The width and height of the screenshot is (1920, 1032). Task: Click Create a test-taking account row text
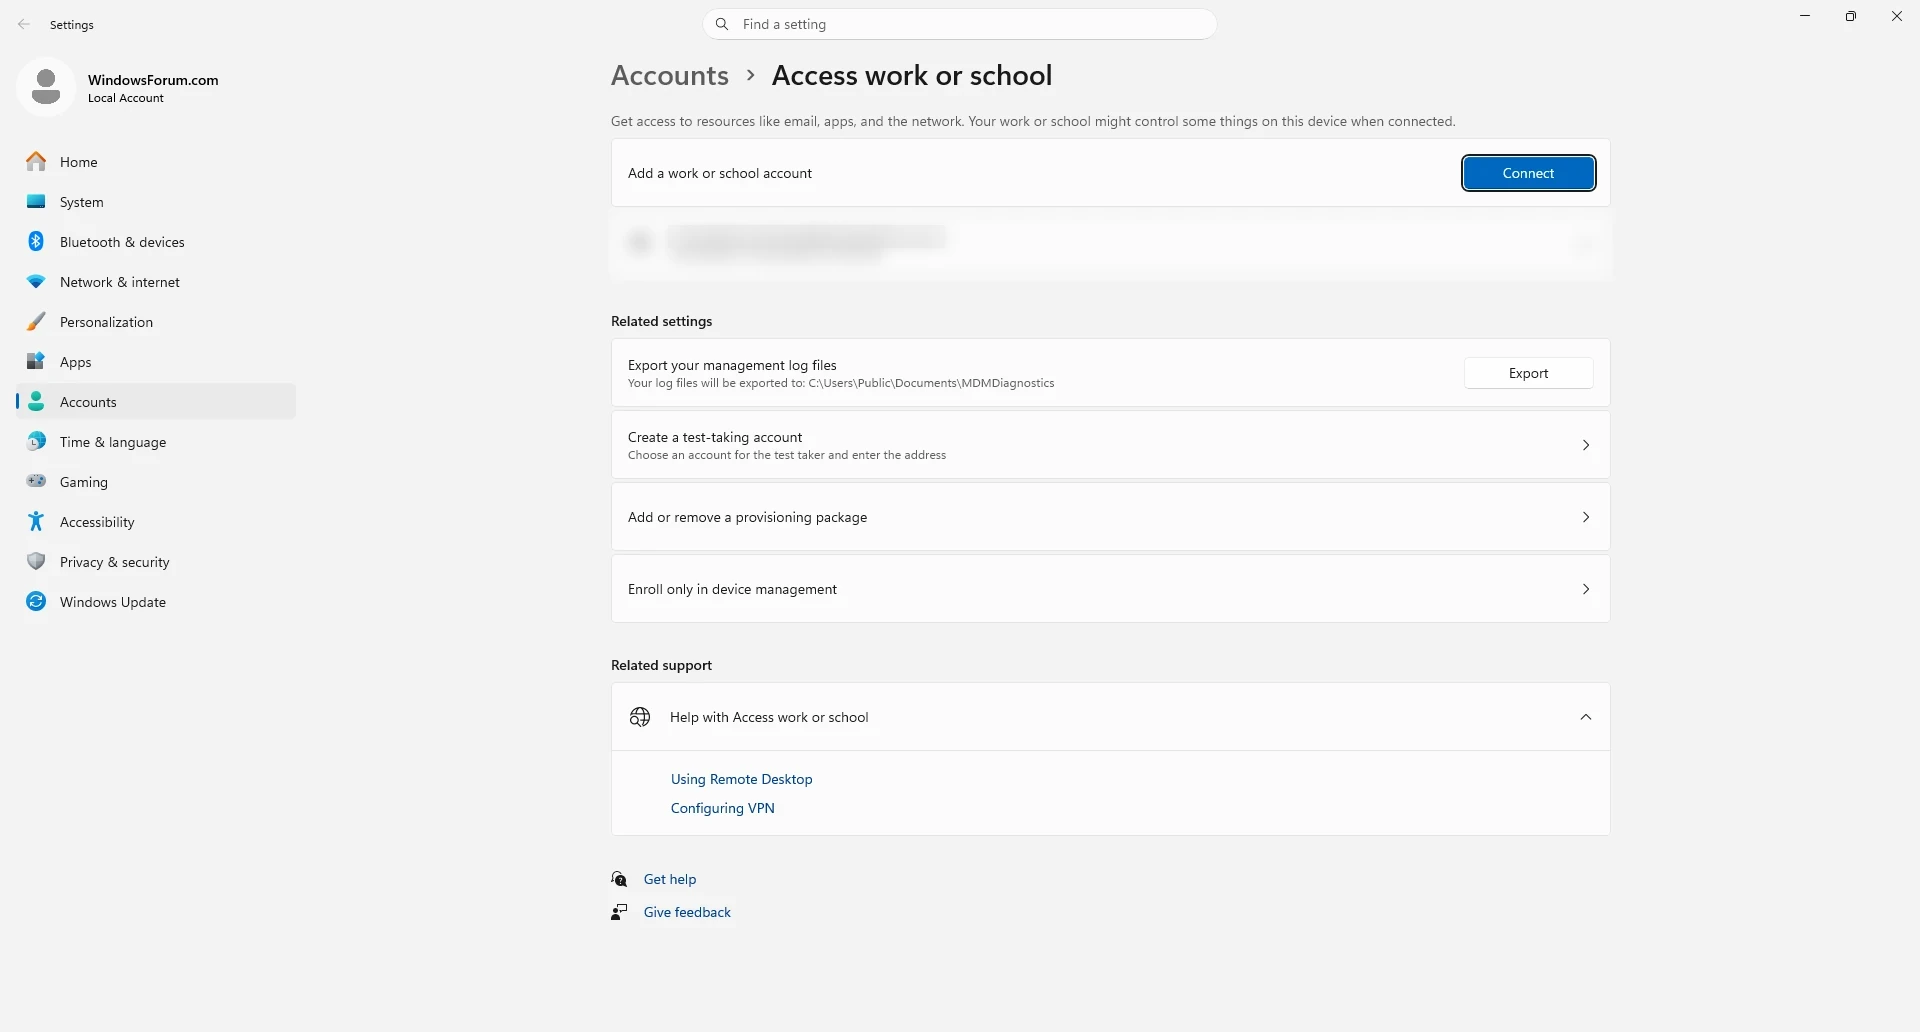[715, 437]
